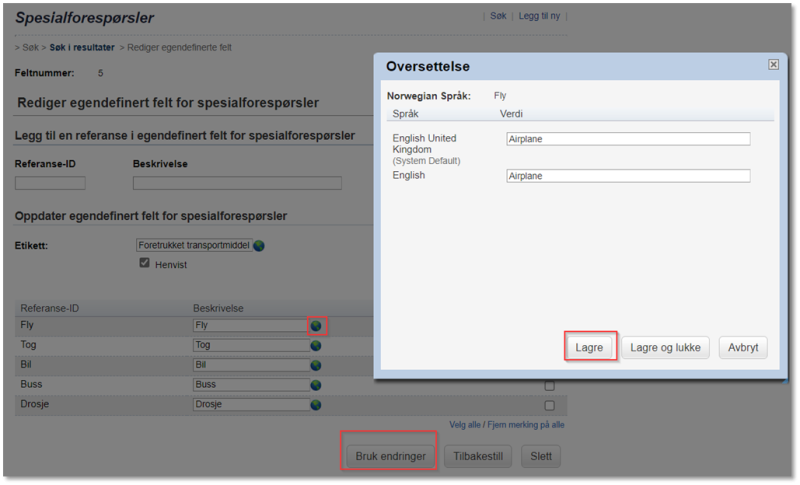Click the Oversettelse dialog title
The height and width of the screenshot is (485, 800).
point(428,66)
